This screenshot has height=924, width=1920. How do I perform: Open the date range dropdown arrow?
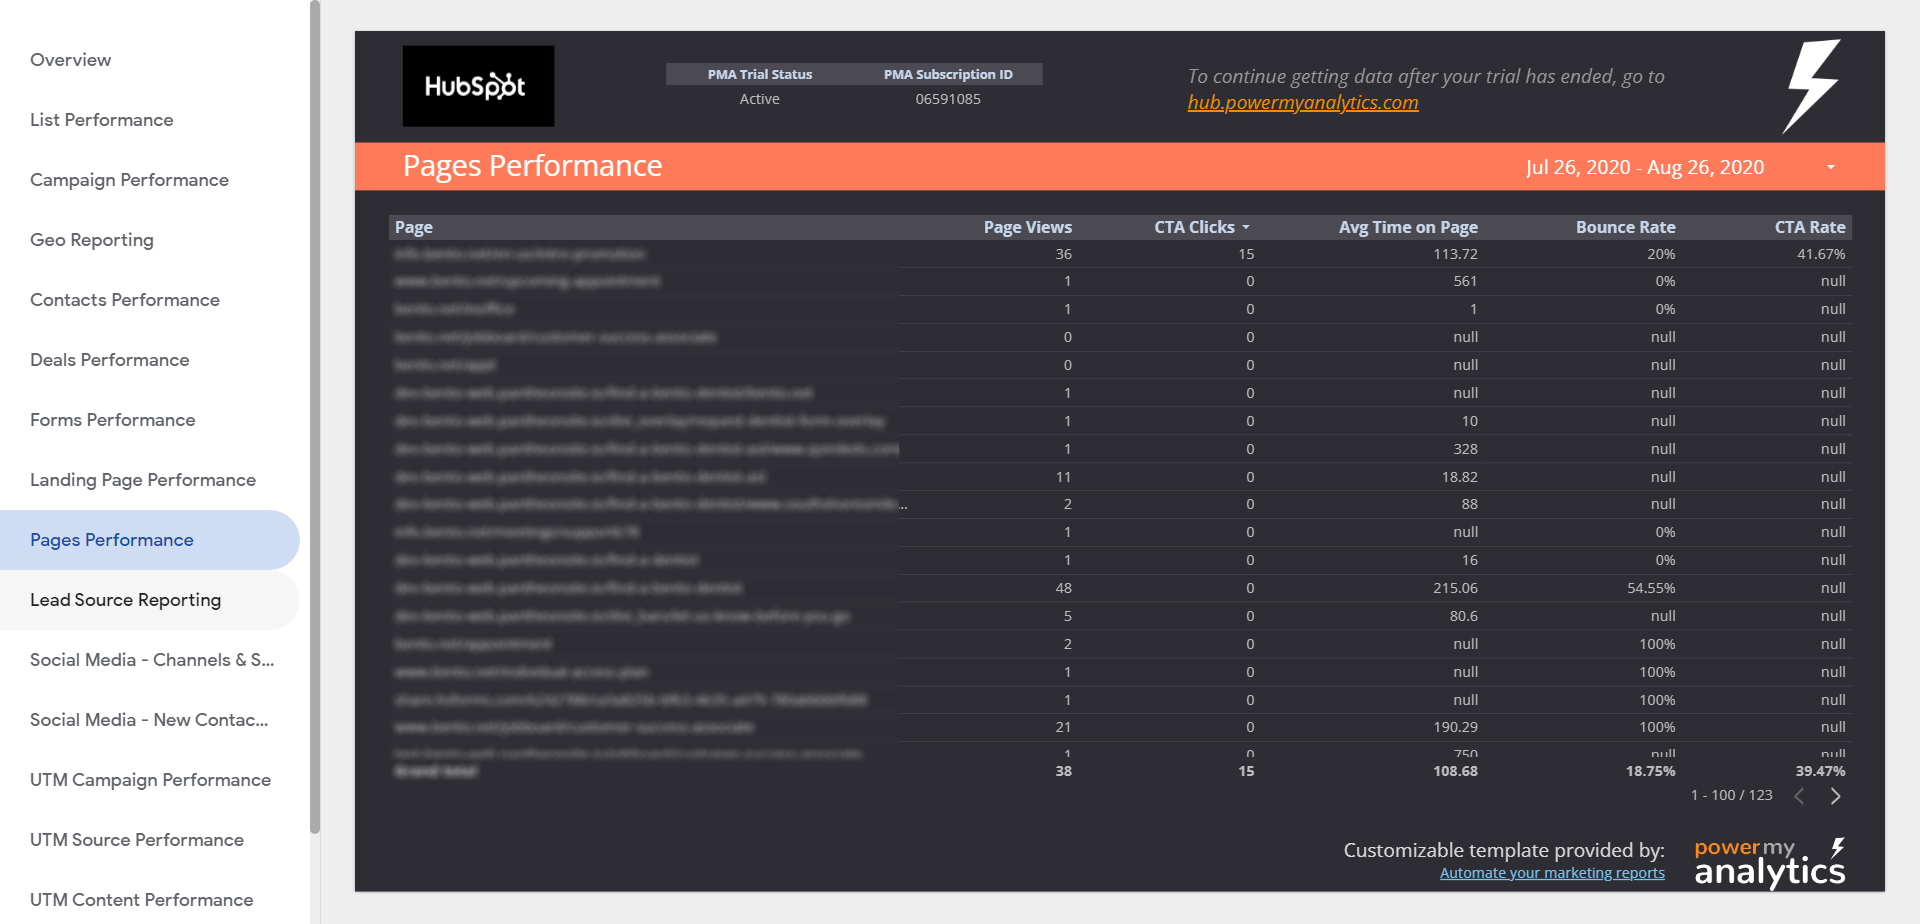pos(1831,167)
